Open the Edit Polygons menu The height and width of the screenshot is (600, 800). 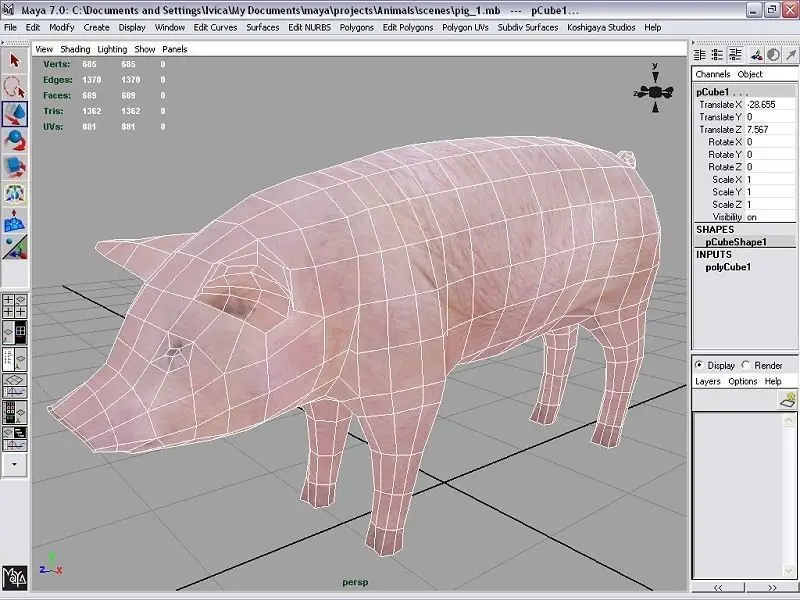click(408, 28)
